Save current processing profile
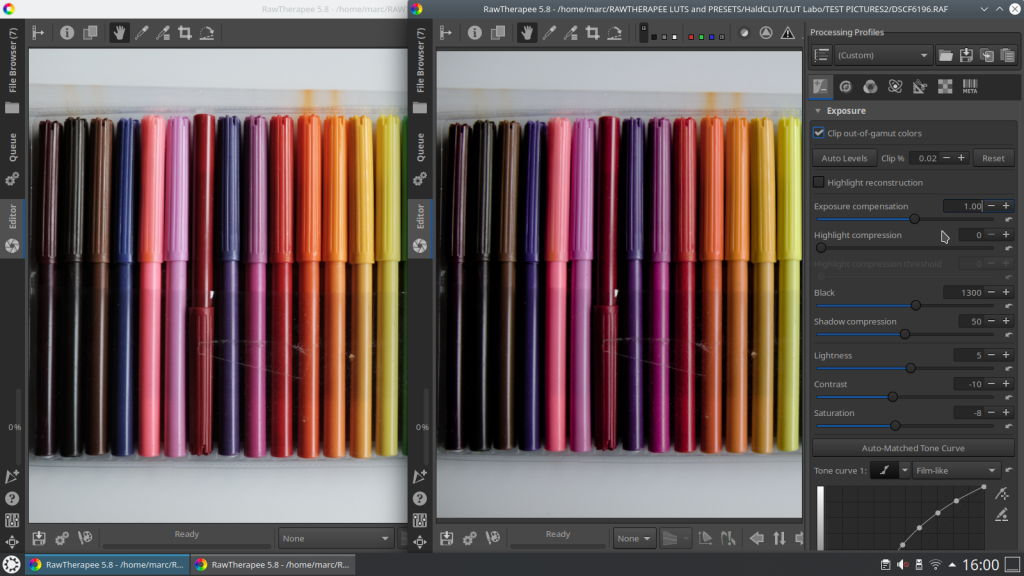The height and width of the screenshot is (576, 1024). pyautogui.click(x=966, y=56)
